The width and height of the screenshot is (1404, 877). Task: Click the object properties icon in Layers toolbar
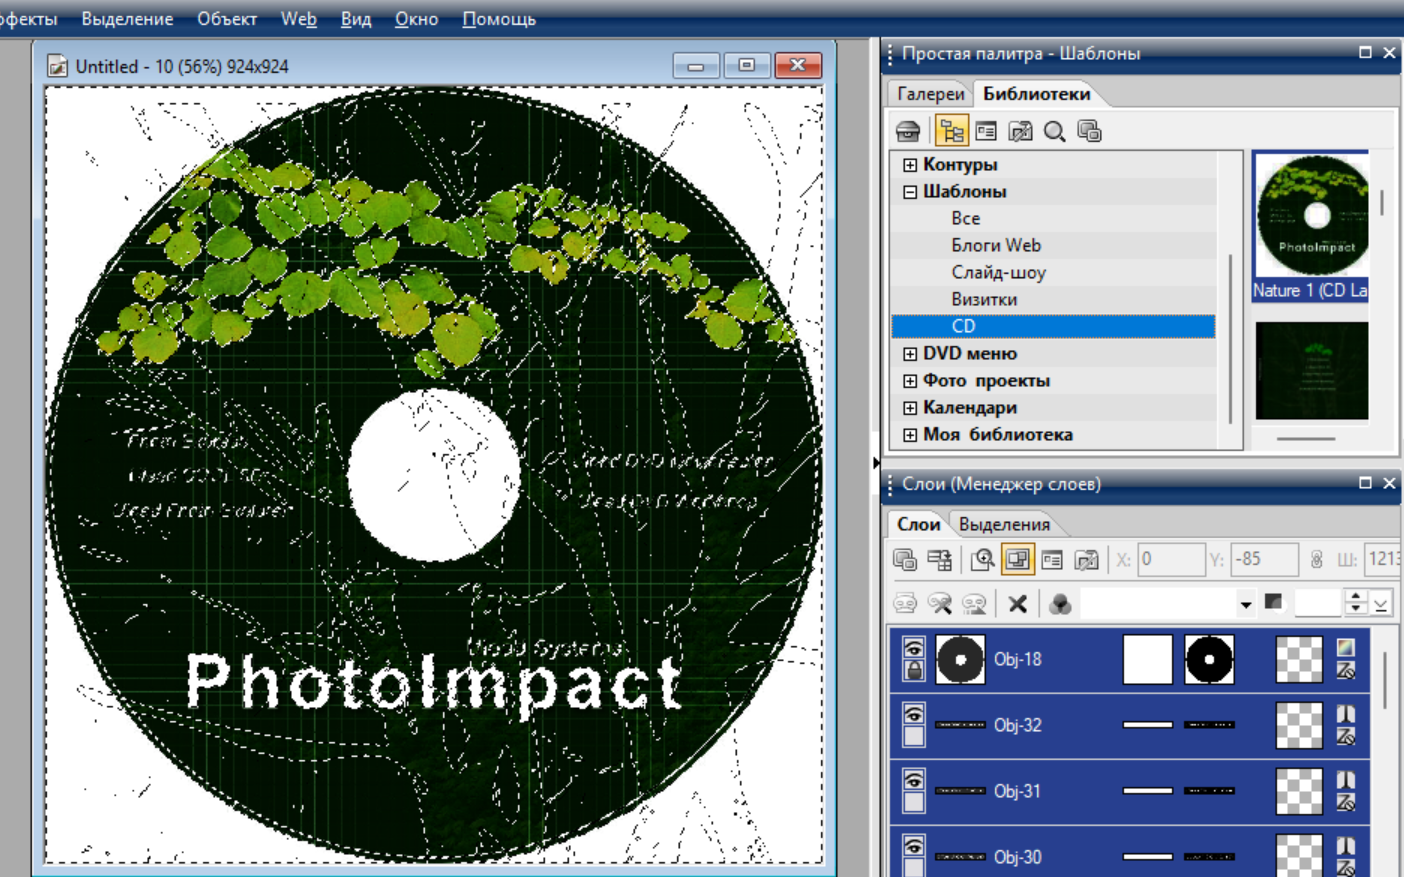pos(1052,560)
